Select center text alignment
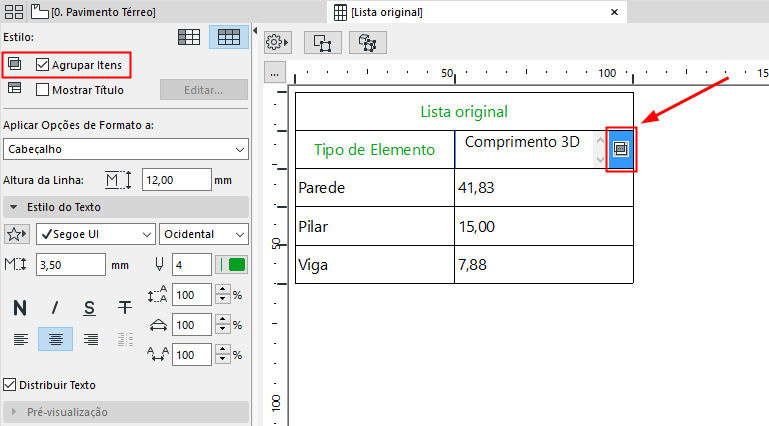The height and width of the screenshot is (426, 769). [x=55, y=339]
